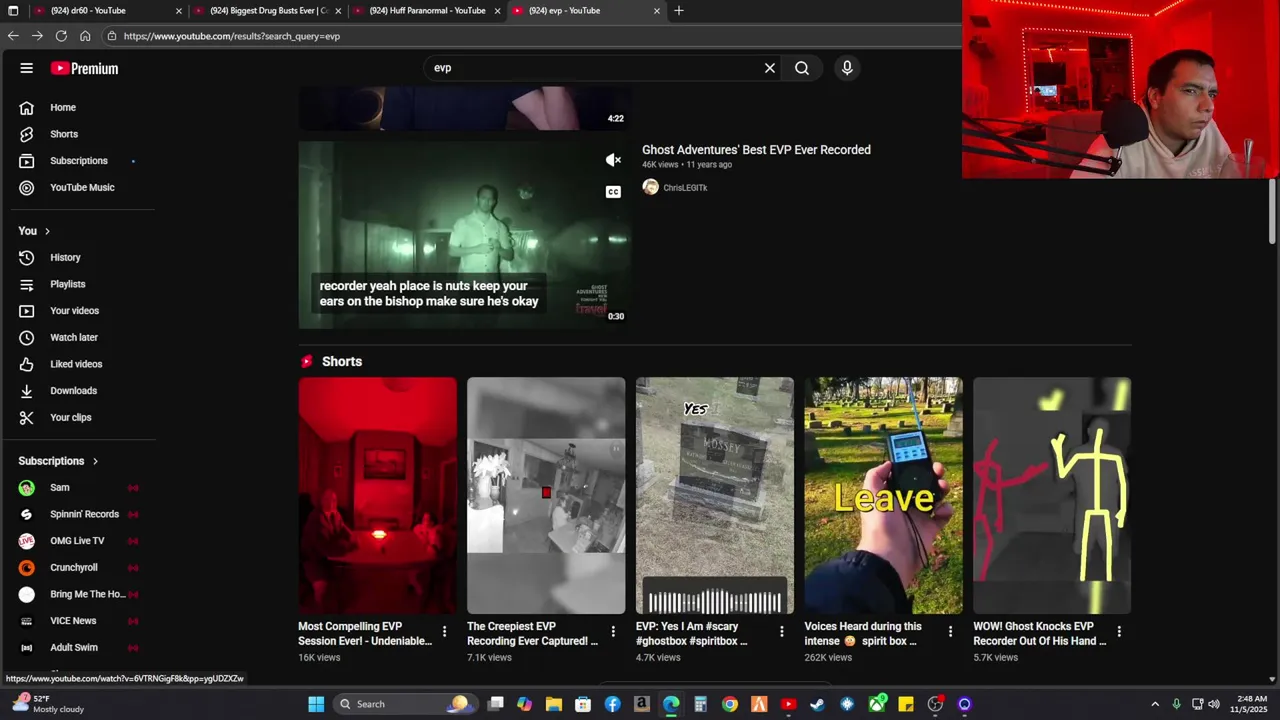Open Ghost Adventures' Best EVP Ever Recorded title
The height and width of the screenshot is (720, 1280).
[756, 150]
